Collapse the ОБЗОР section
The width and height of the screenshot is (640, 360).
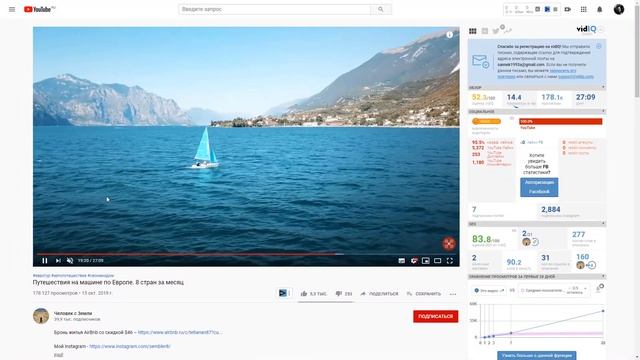603,87
